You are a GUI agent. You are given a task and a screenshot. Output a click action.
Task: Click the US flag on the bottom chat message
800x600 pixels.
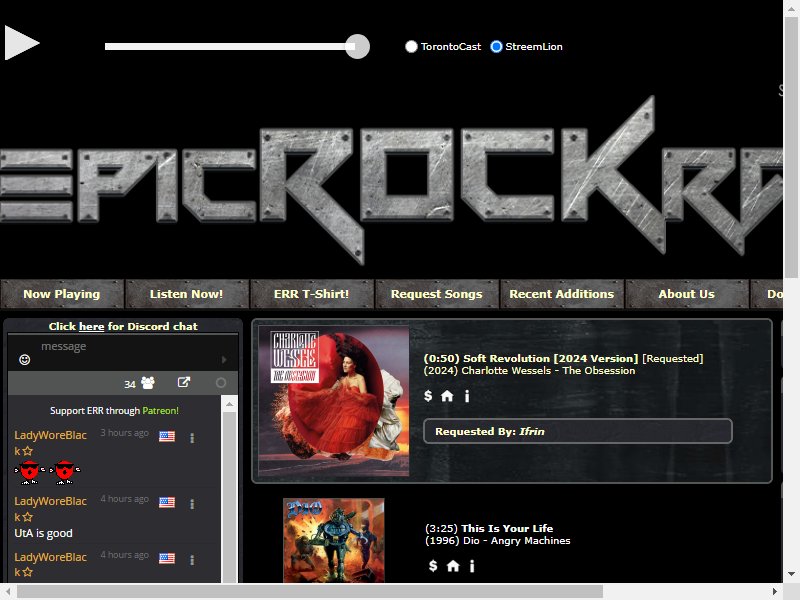click(x=167, y=559)
